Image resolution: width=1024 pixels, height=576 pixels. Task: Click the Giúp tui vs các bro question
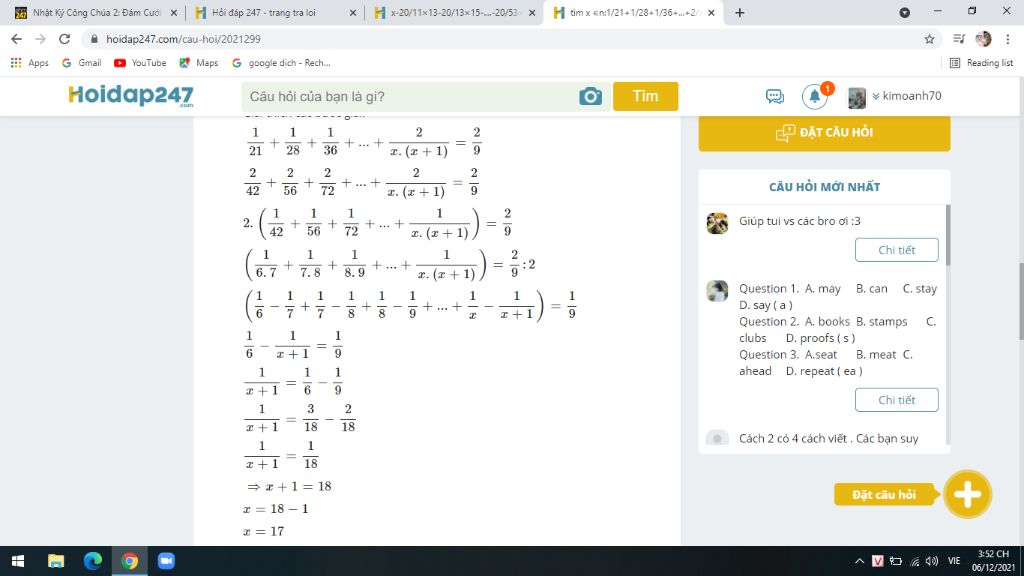(x=799, y=221)
